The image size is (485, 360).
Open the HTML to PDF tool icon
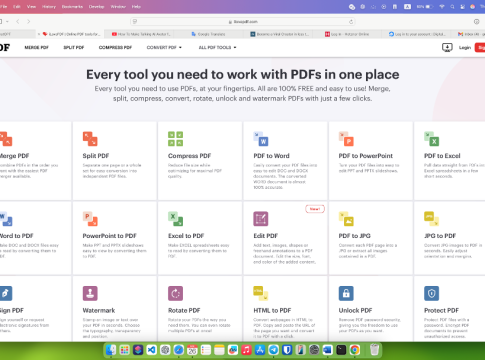(261, 293)
